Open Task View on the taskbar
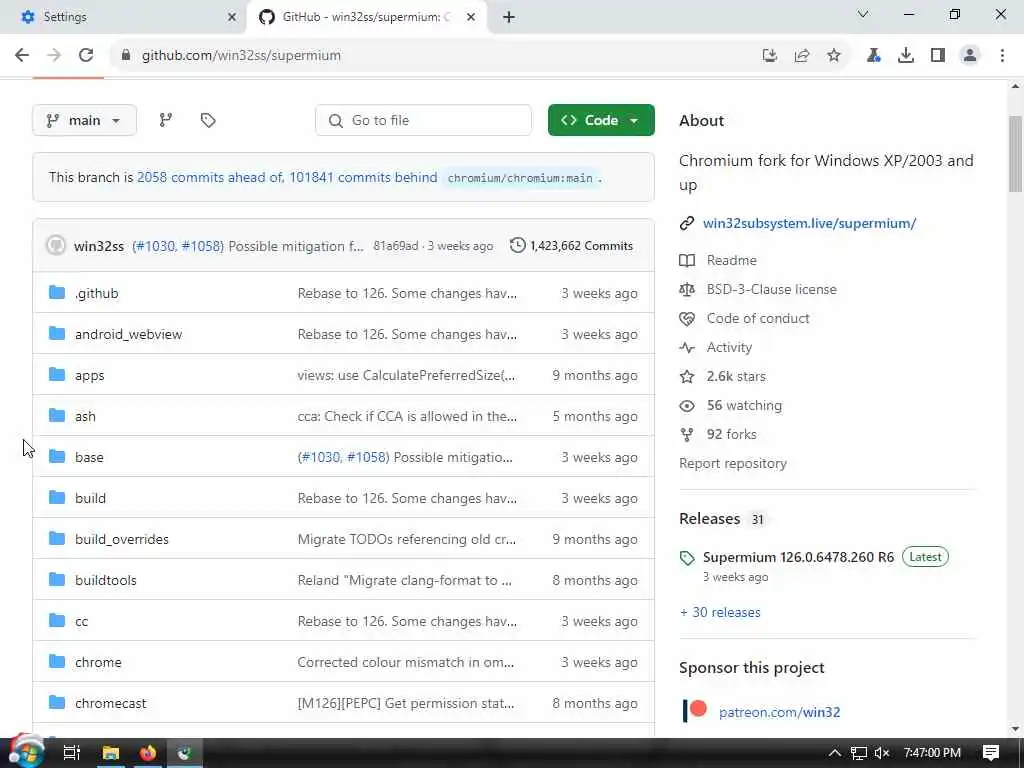The image size is (1024, 768). click(x=71, y=753)
